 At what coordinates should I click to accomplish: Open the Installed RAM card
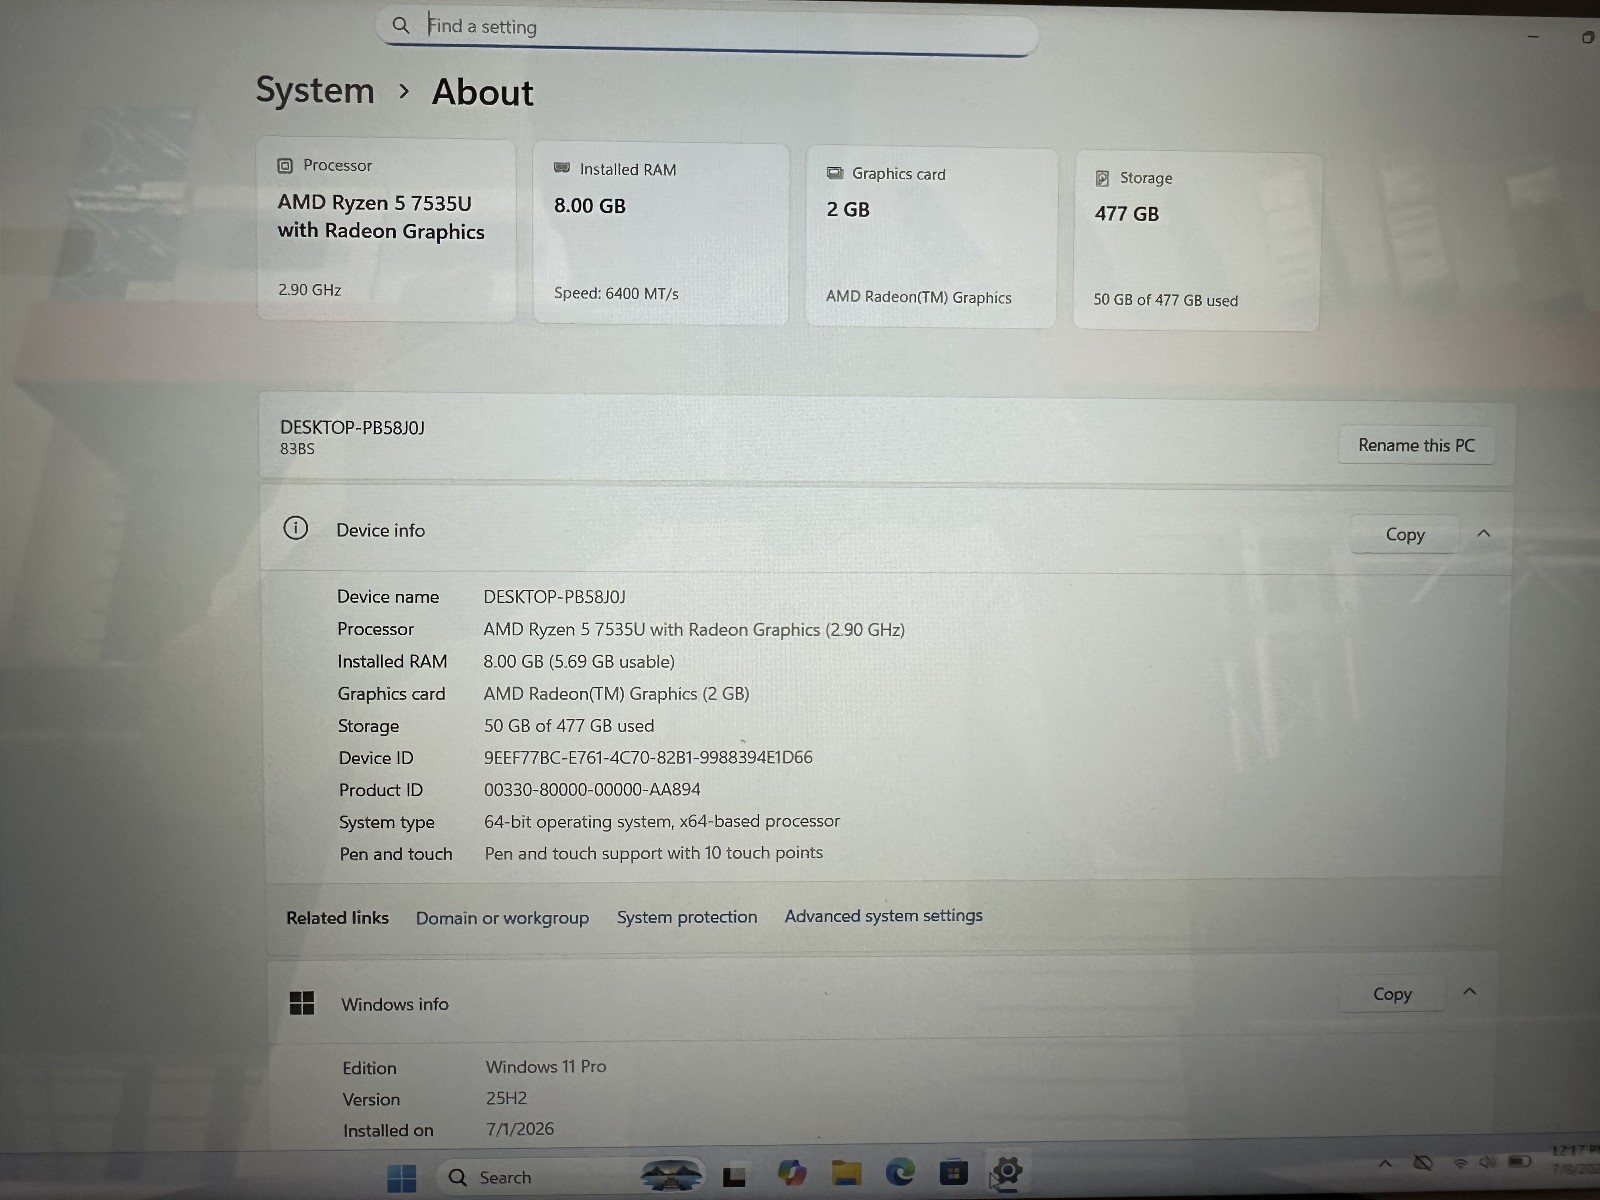pyautogui.click(x=661, y=233)
